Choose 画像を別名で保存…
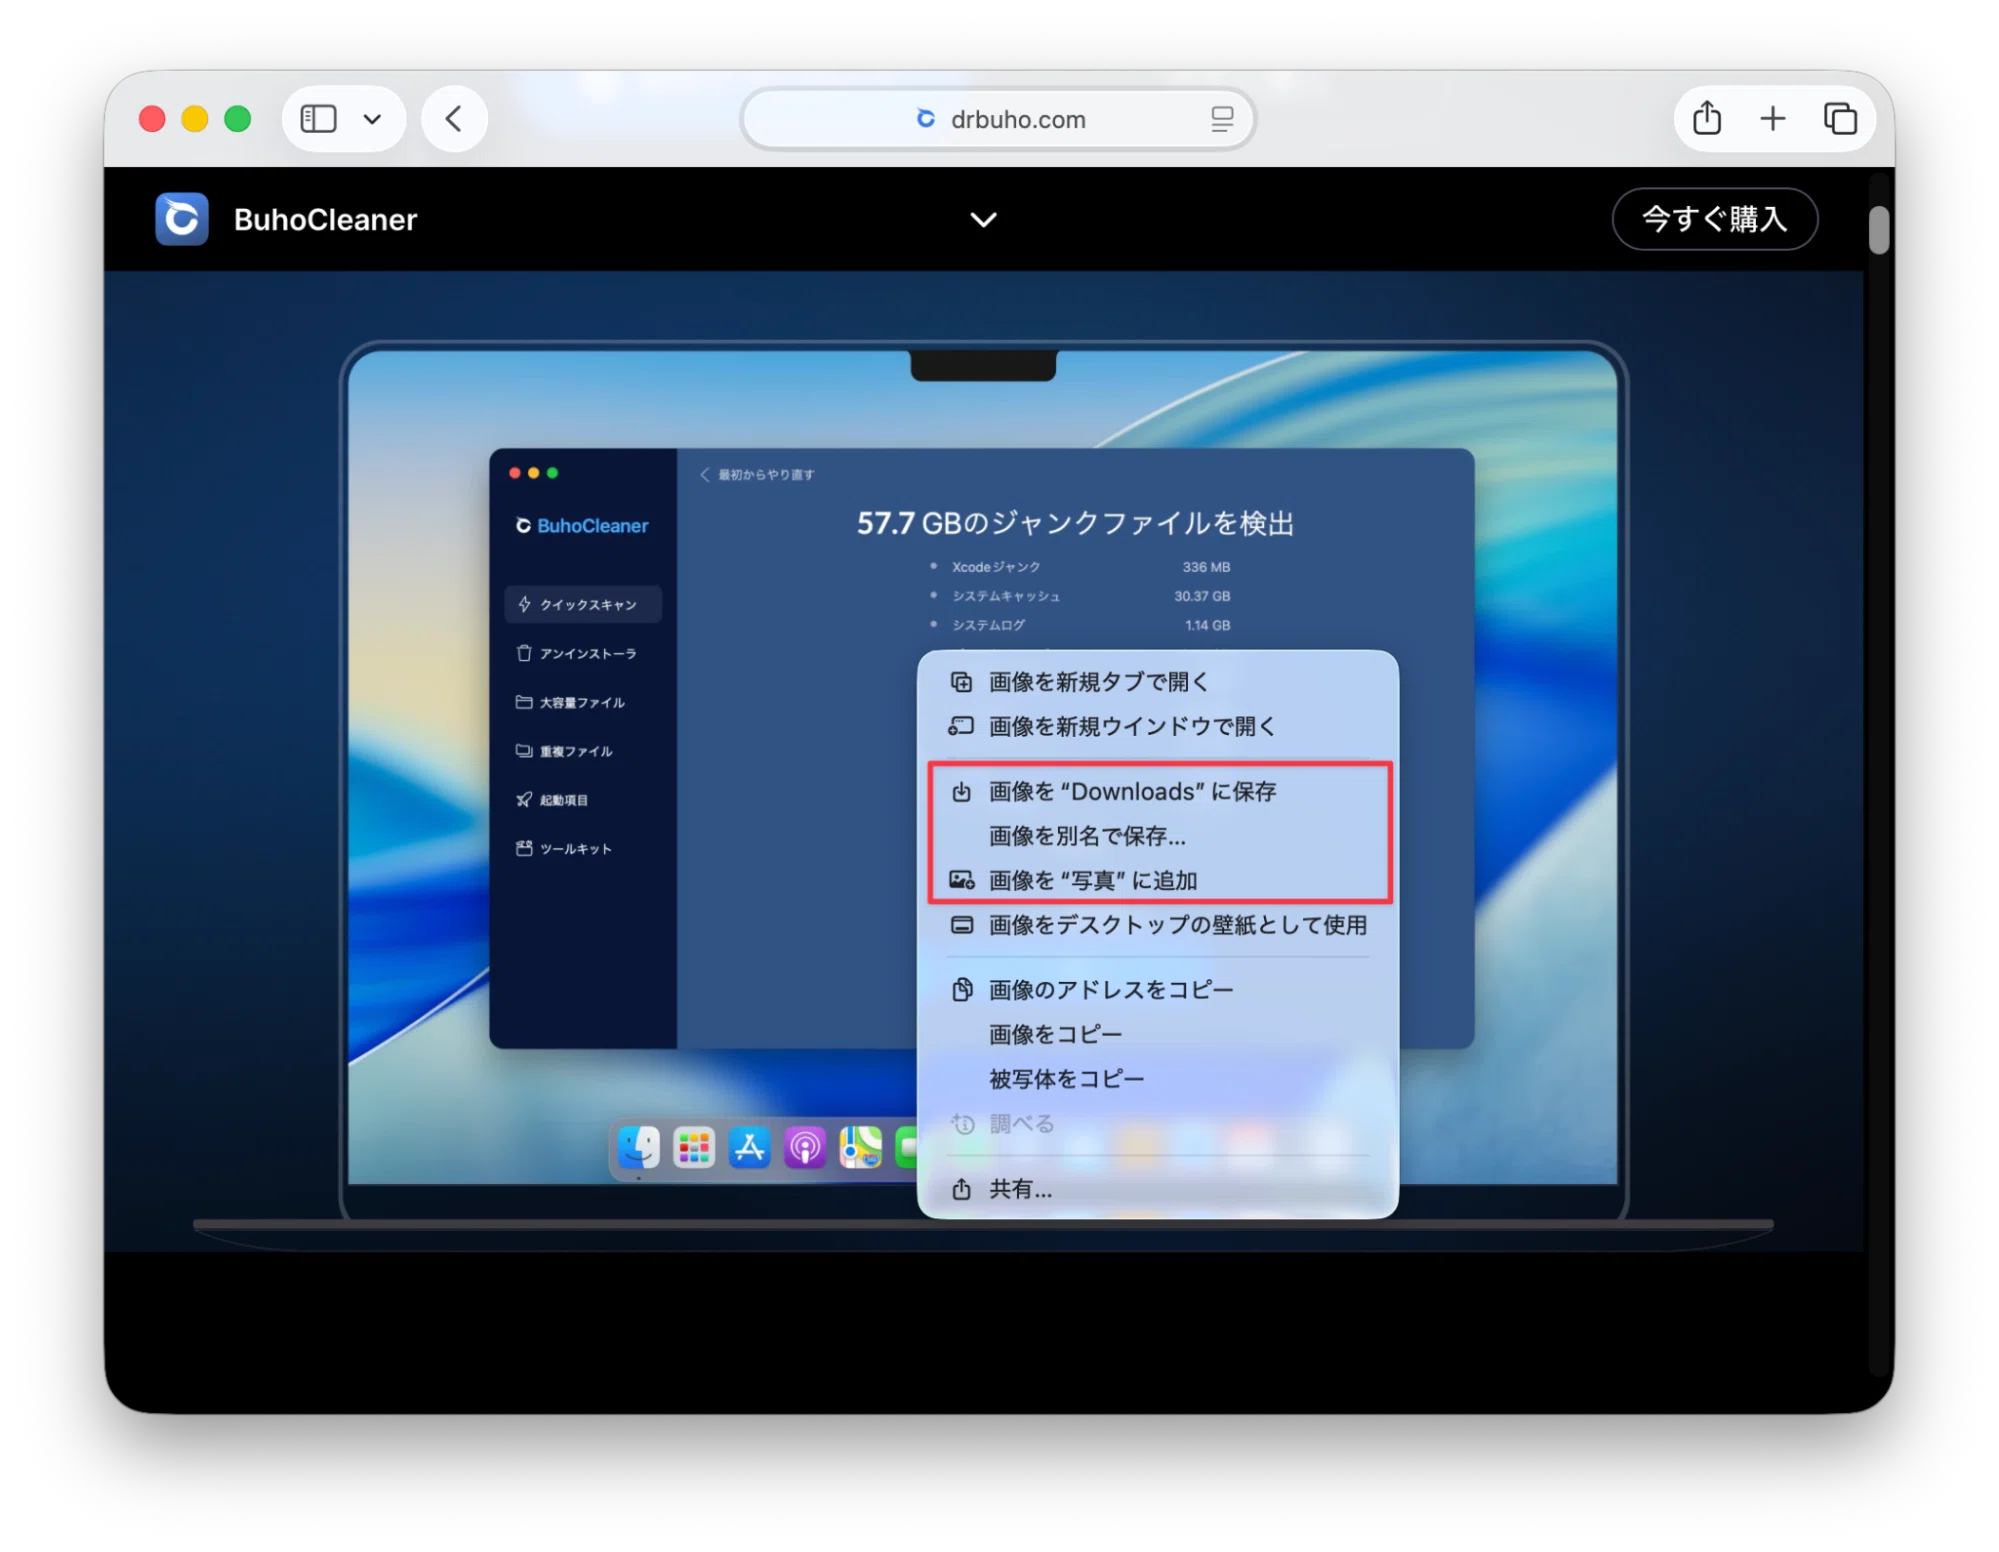The height and width of the screenshot is (1552, 1999). (1157, 835)
